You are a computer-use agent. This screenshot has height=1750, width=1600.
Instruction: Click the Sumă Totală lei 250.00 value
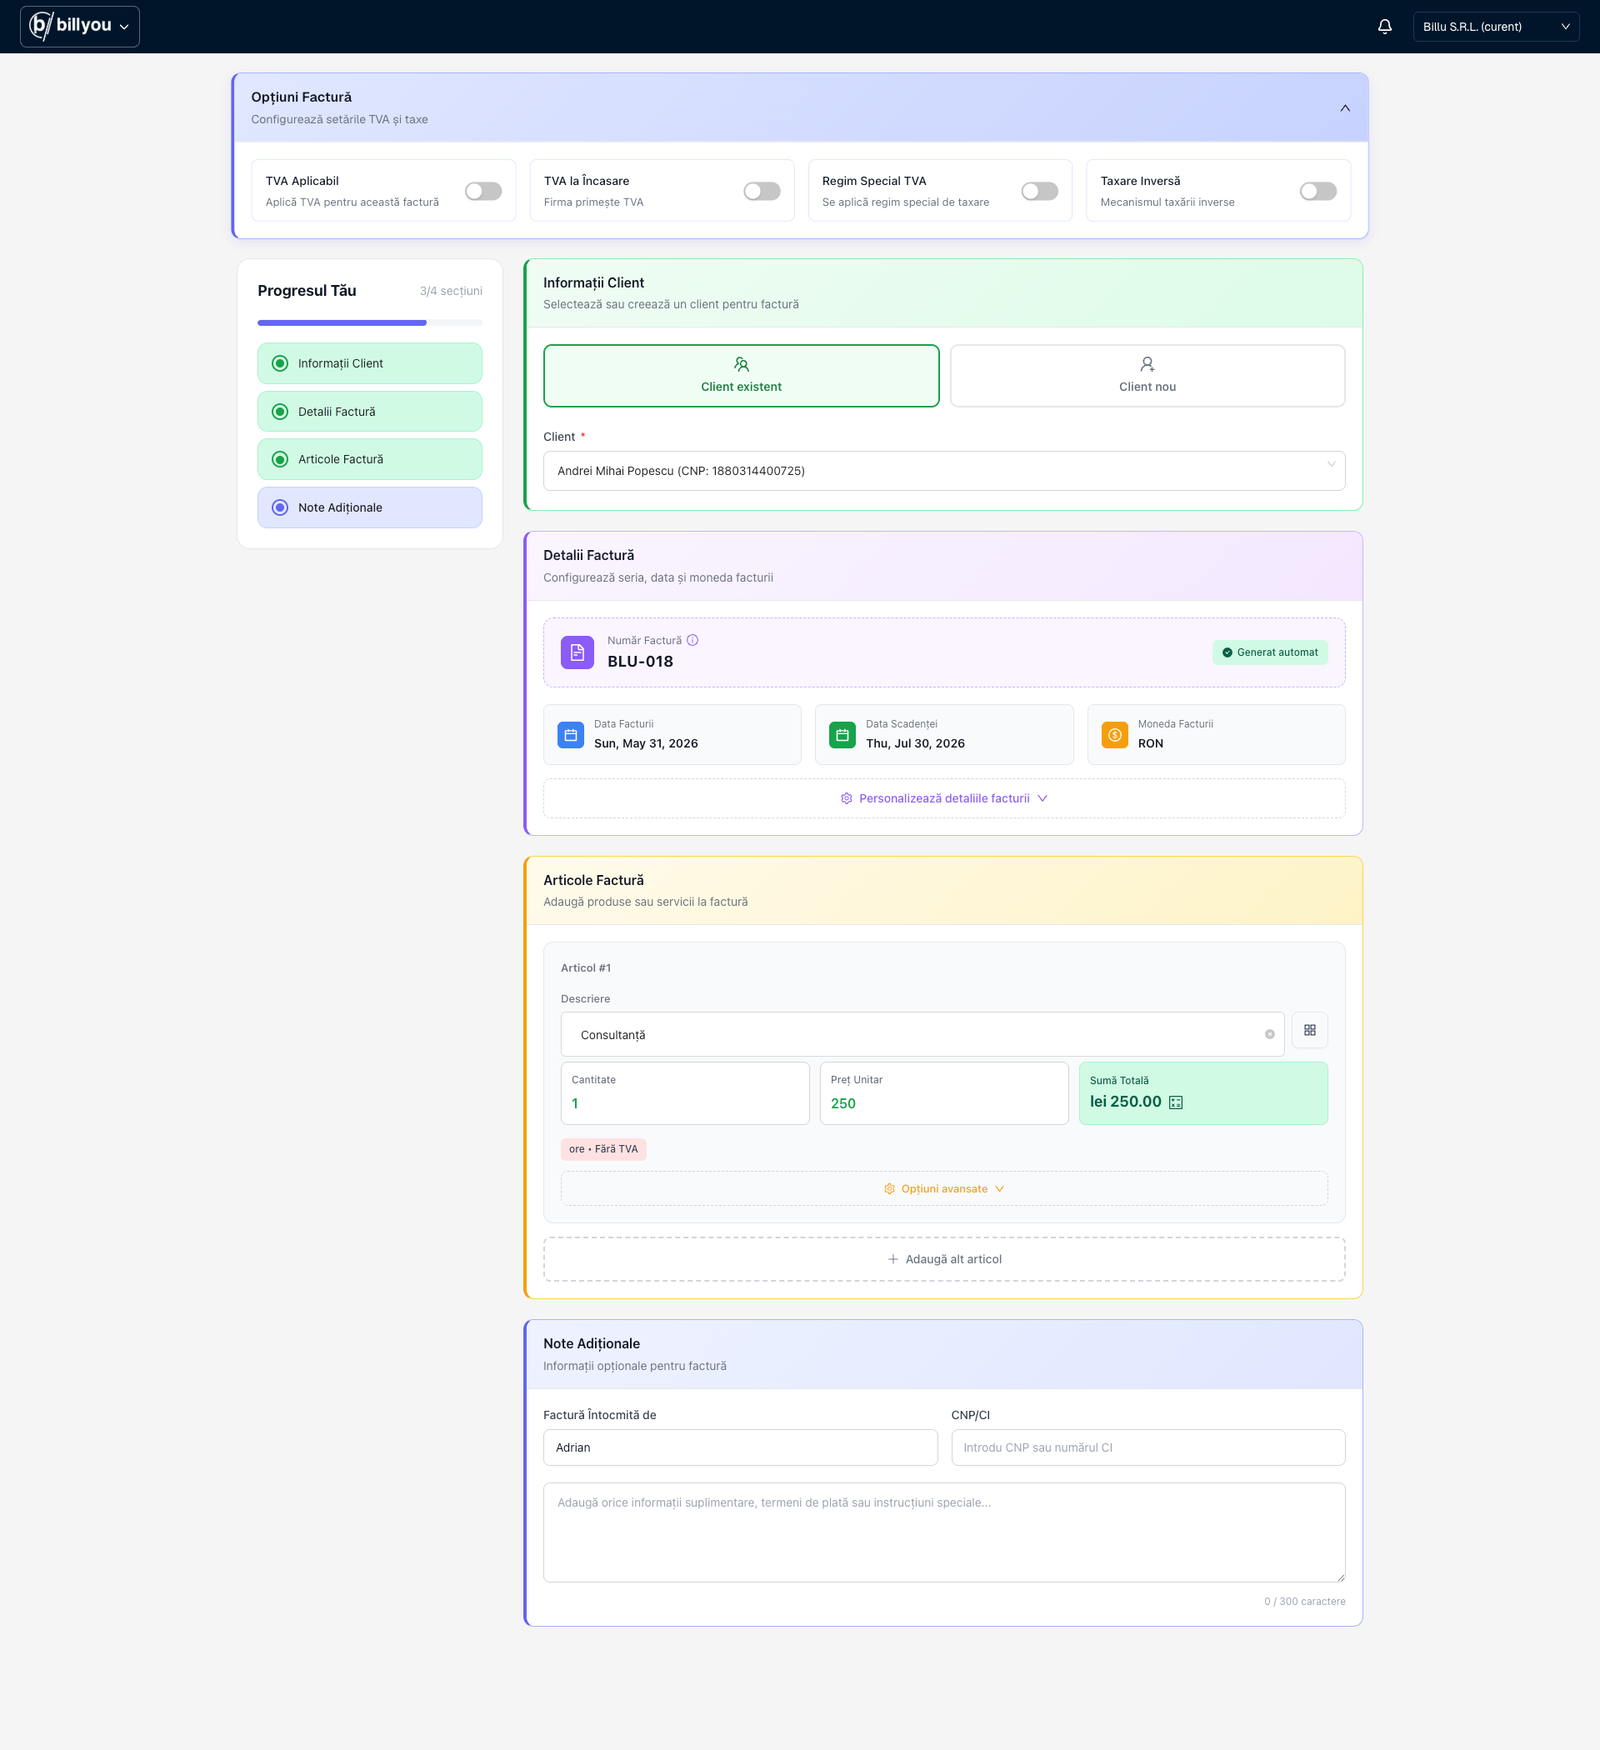coord(1126,1102)
